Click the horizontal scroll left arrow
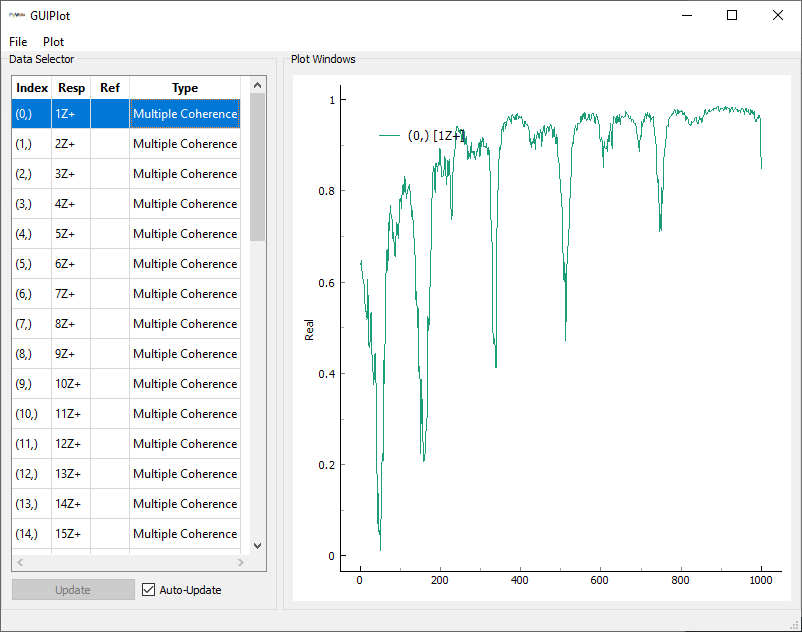 [x=20, y=563]
